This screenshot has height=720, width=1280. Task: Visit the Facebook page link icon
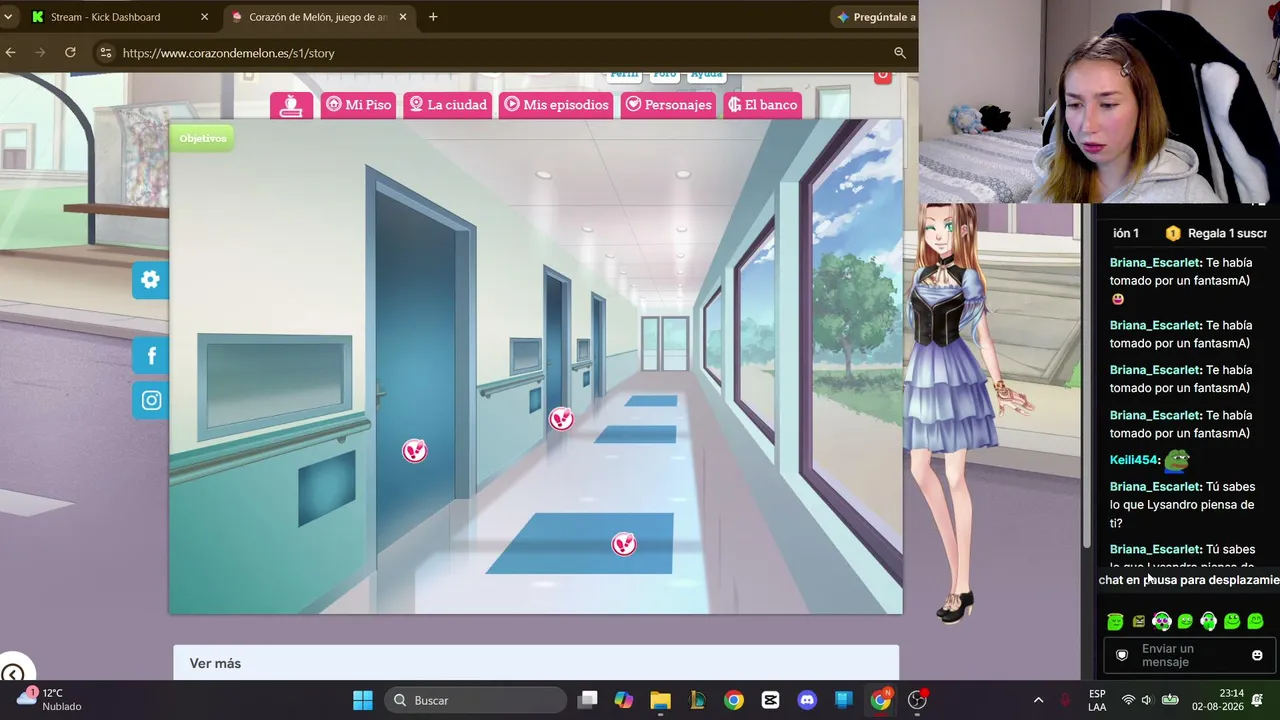coord(151,356)
